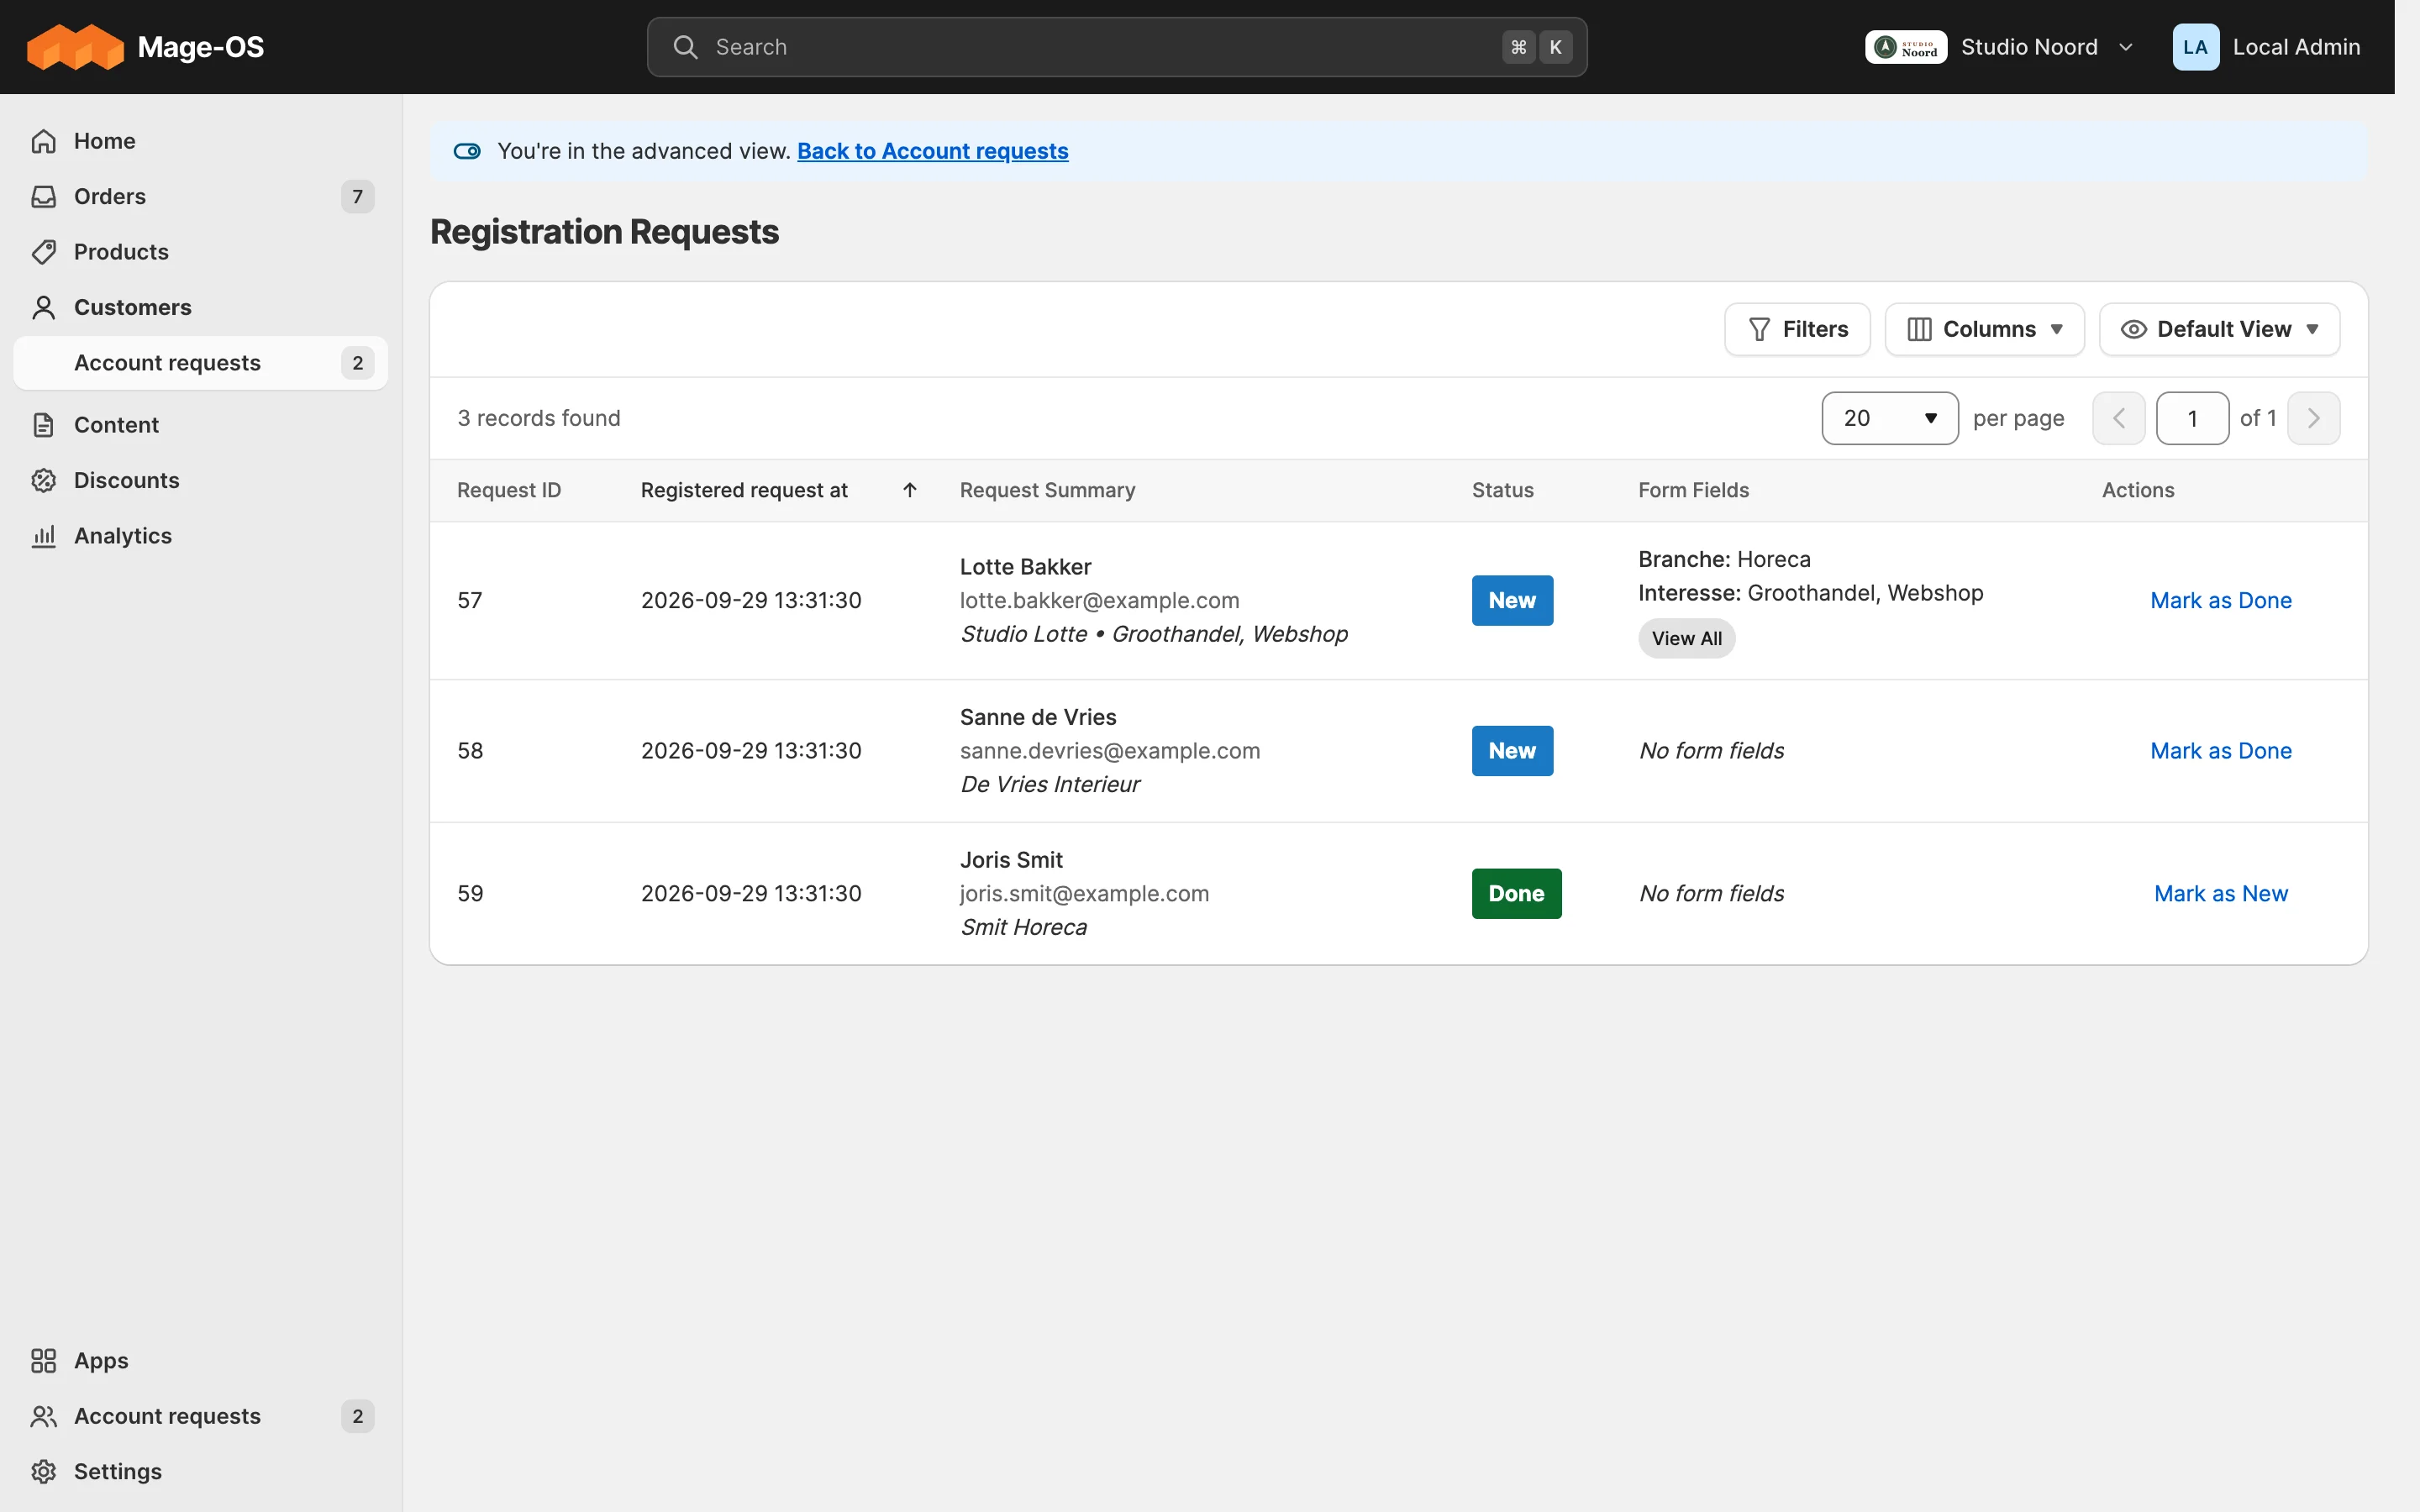Image resolution: width=2420 pixels, height=1512 pixels.
Task: Open the Default View dropdown
Action: pos(2219,329)
